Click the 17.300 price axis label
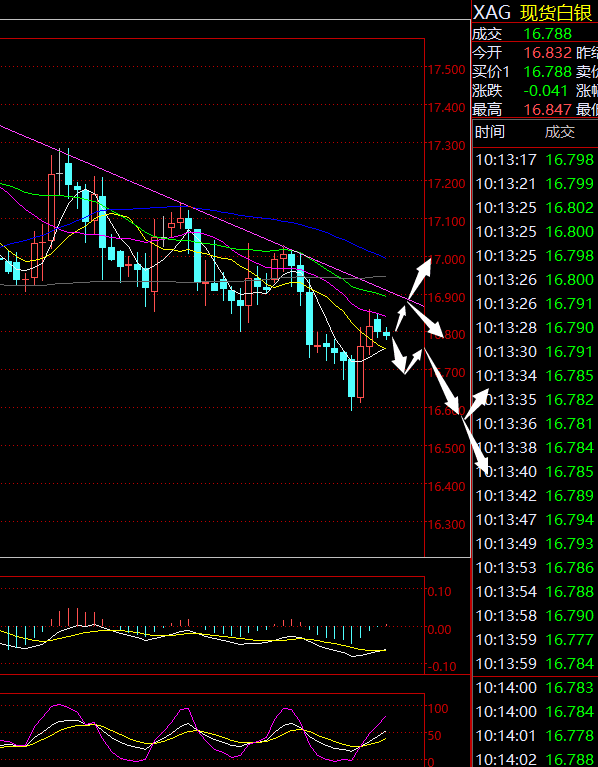Image resolution: width=598 pixels, height=767 pixels. [446, 145]
